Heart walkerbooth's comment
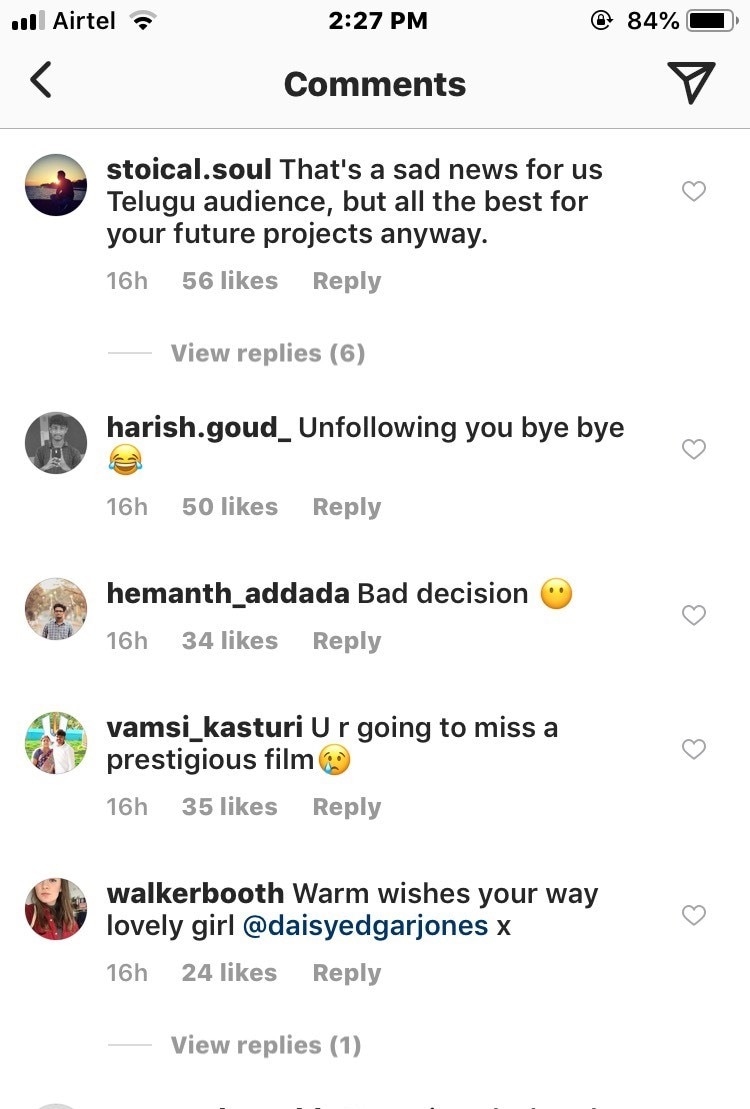The width and height of the screenshot is (750, 1109). click(694, 915)
